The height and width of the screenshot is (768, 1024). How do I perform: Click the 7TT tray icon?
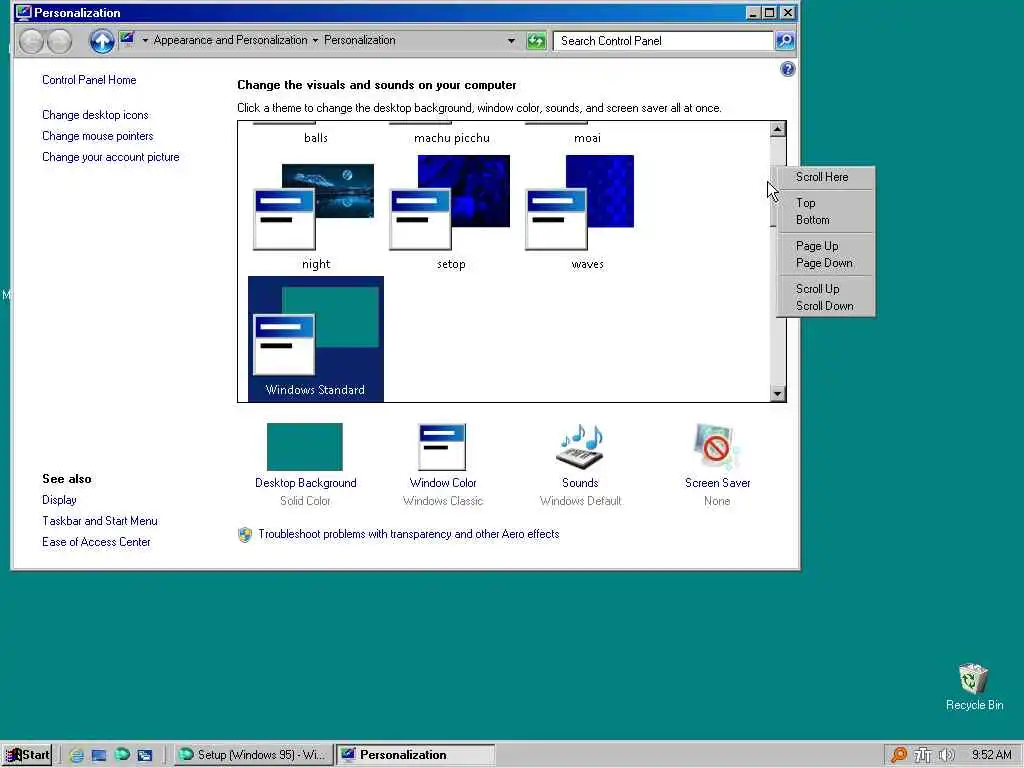(x=922, y=755)
